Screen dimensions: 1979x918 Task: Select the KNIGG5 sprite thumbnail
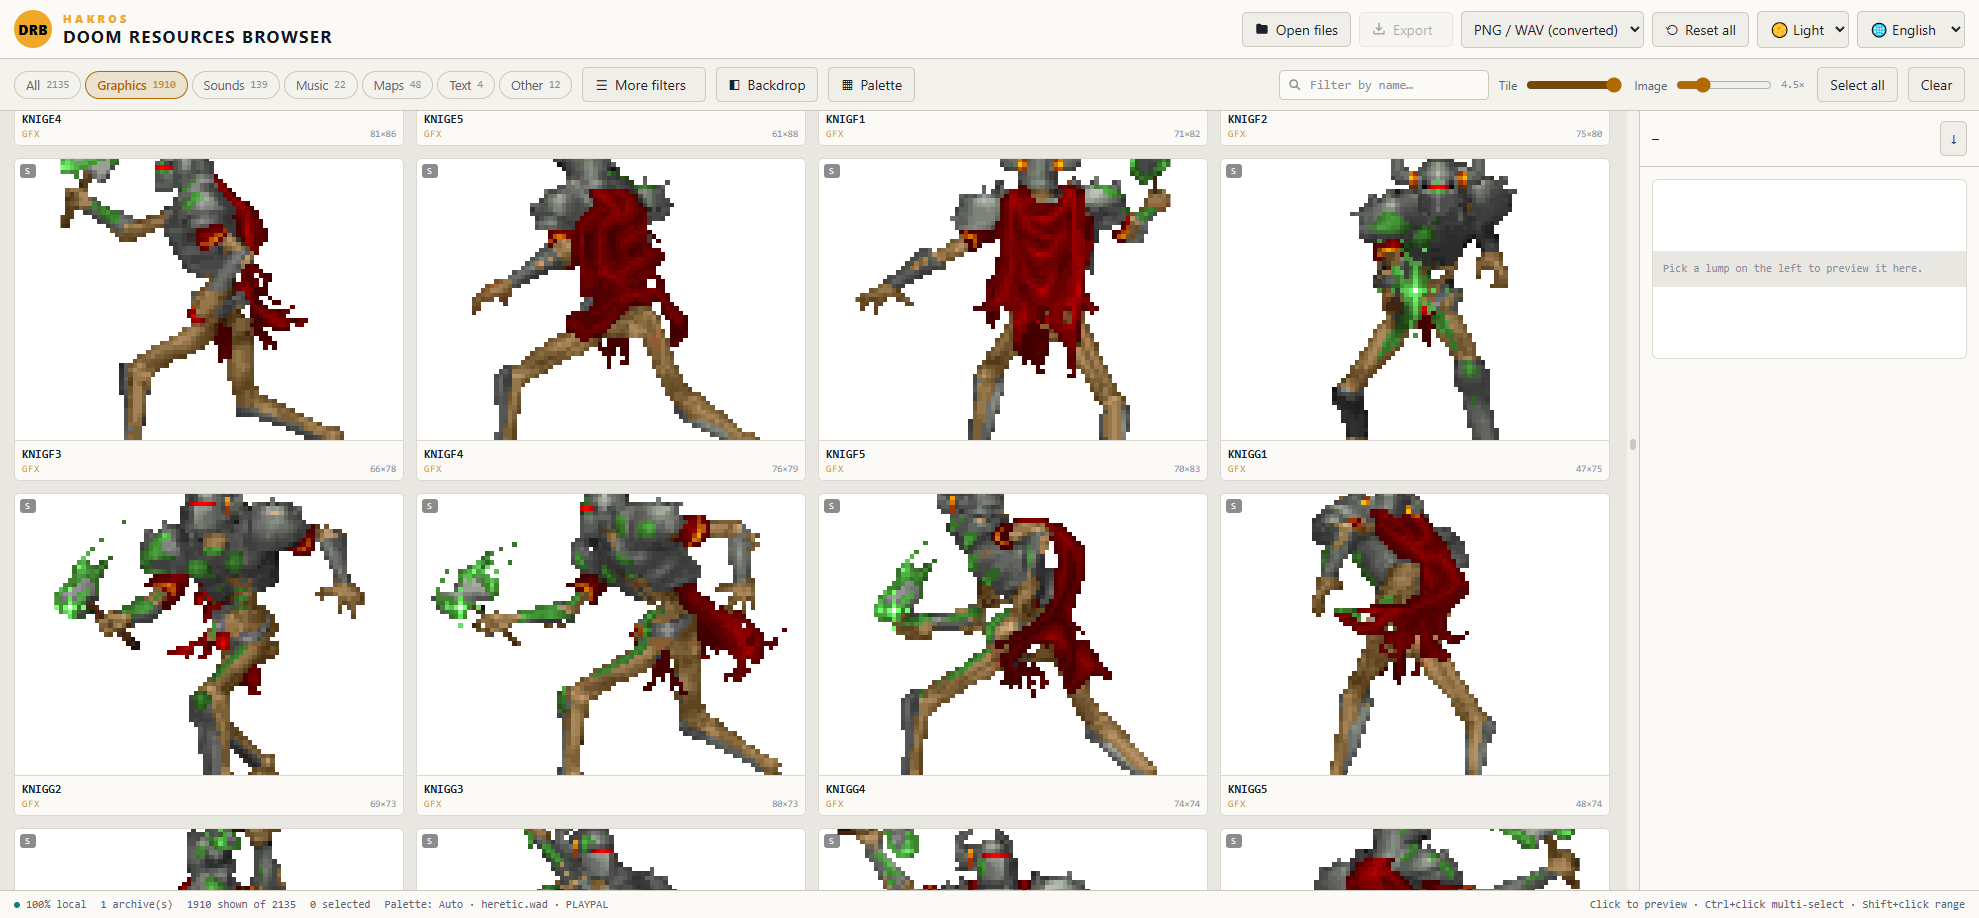point(1415,635)
